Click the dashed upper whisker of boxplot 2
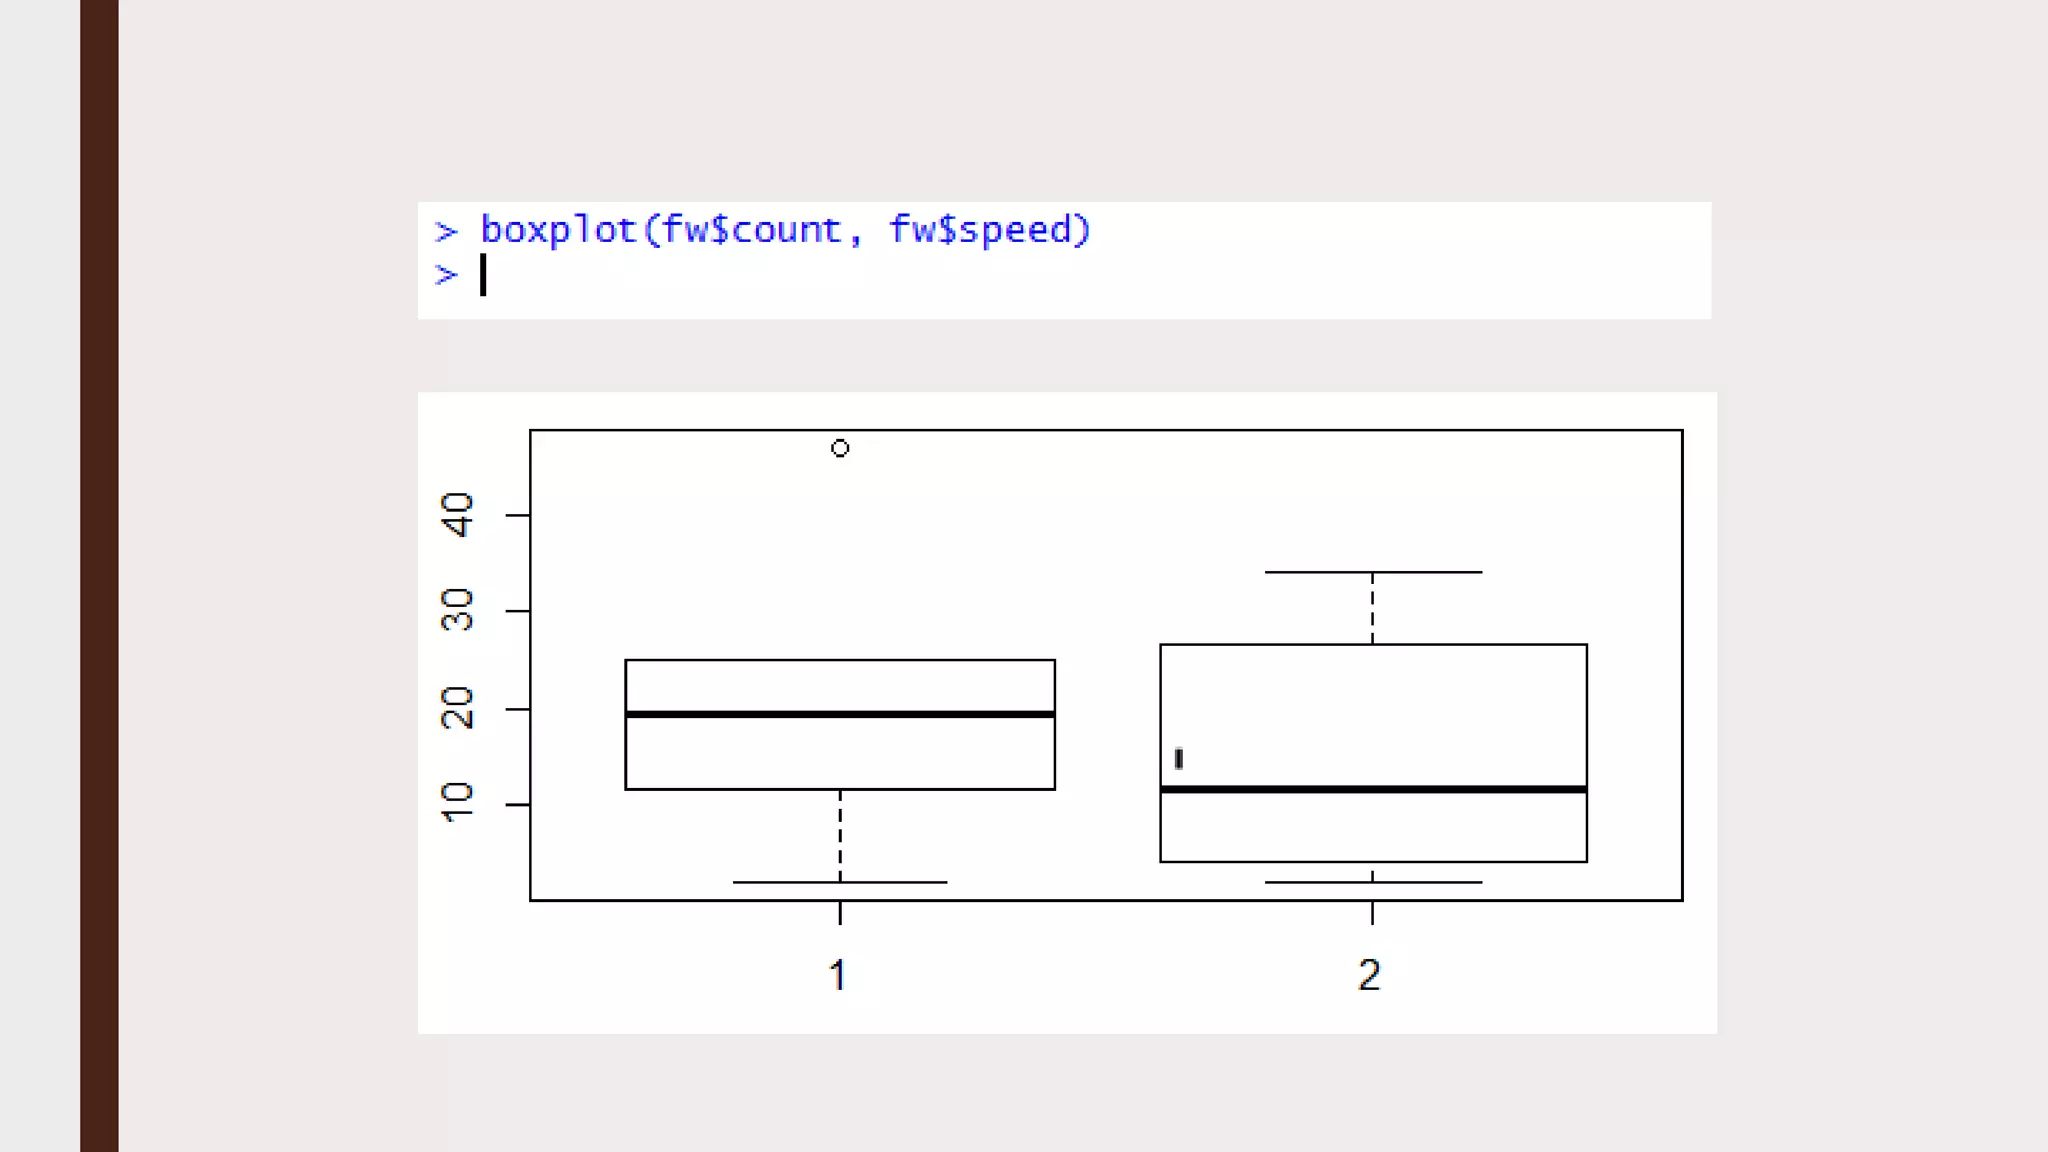This screenshot has width=2048, height=1152. click(1373, 608)
